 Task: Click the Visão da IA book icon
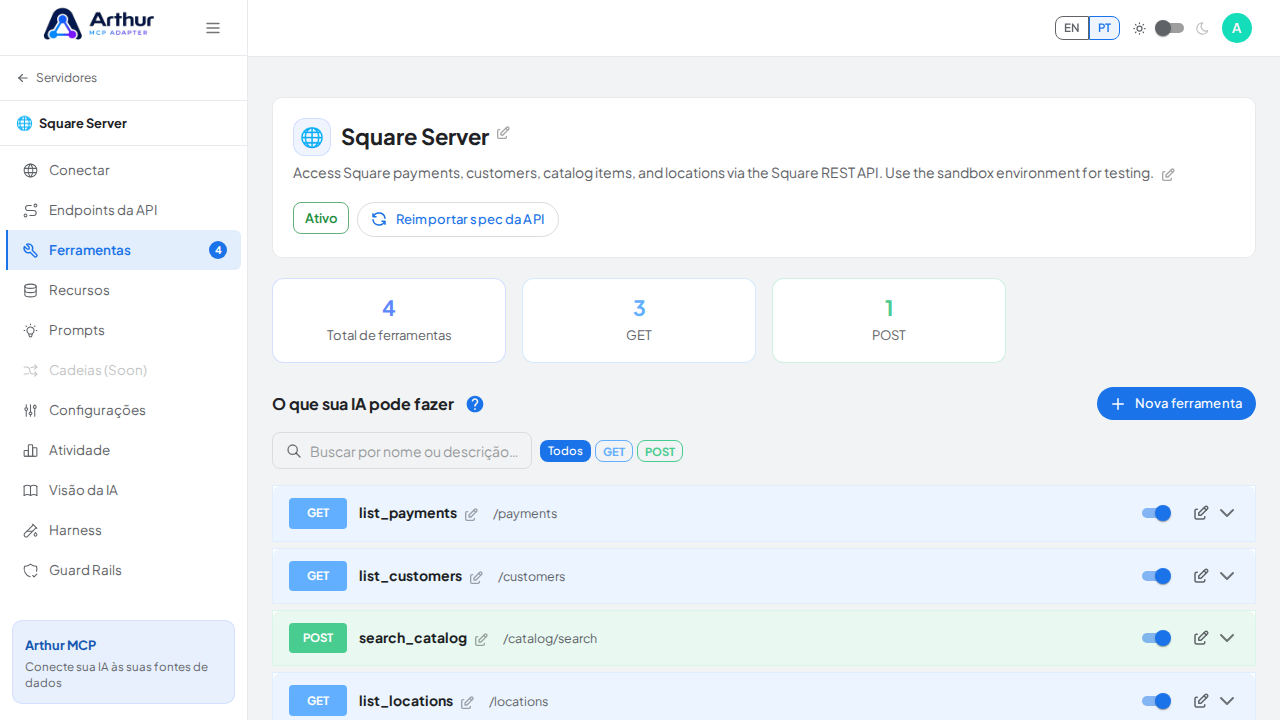[x=31, y=491]
